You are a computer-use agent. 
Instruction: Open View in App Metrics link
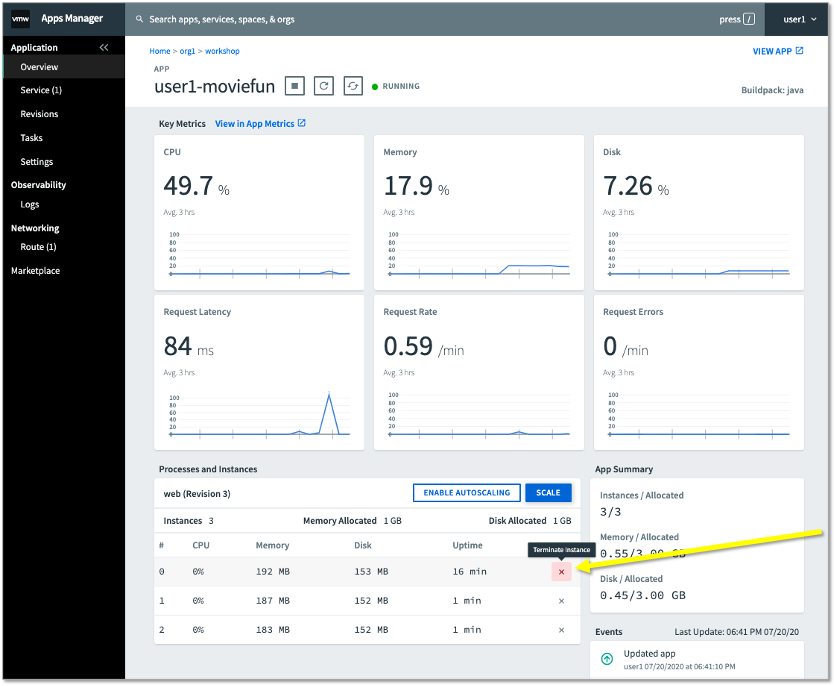[260, 124]
